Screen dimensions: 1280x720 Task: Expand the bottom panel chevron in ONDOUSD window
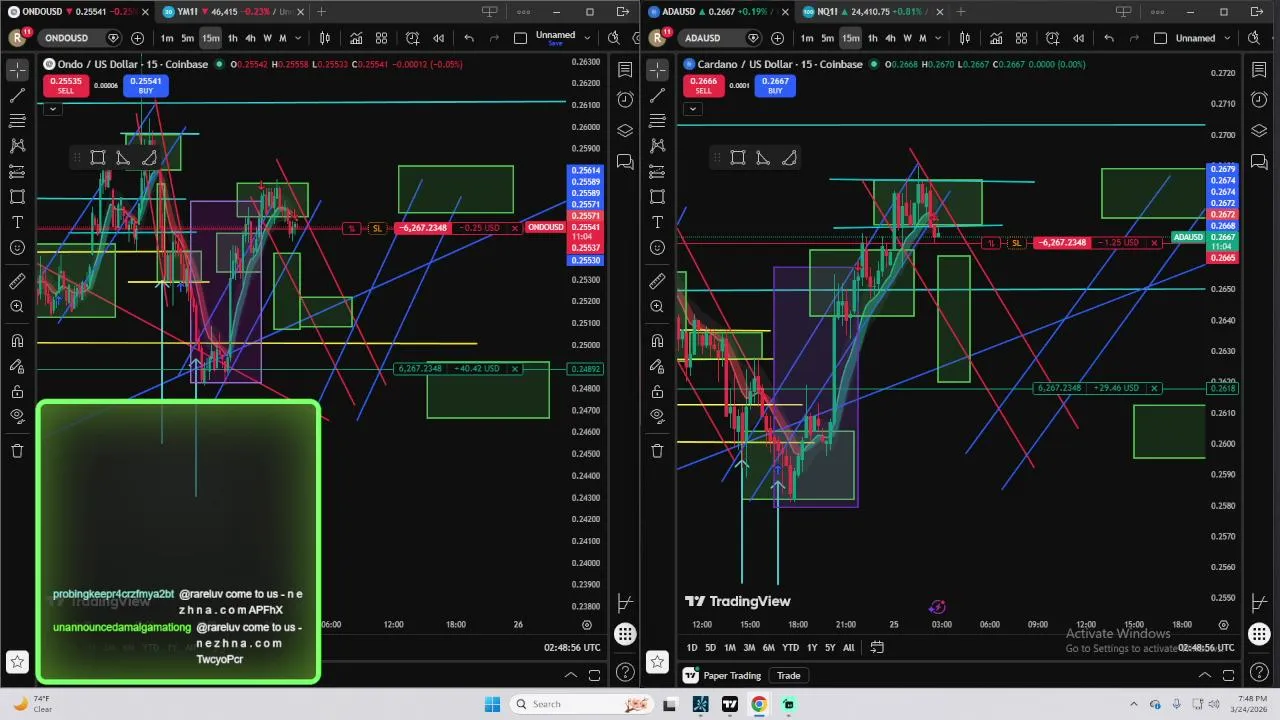(x=571, y=675)
